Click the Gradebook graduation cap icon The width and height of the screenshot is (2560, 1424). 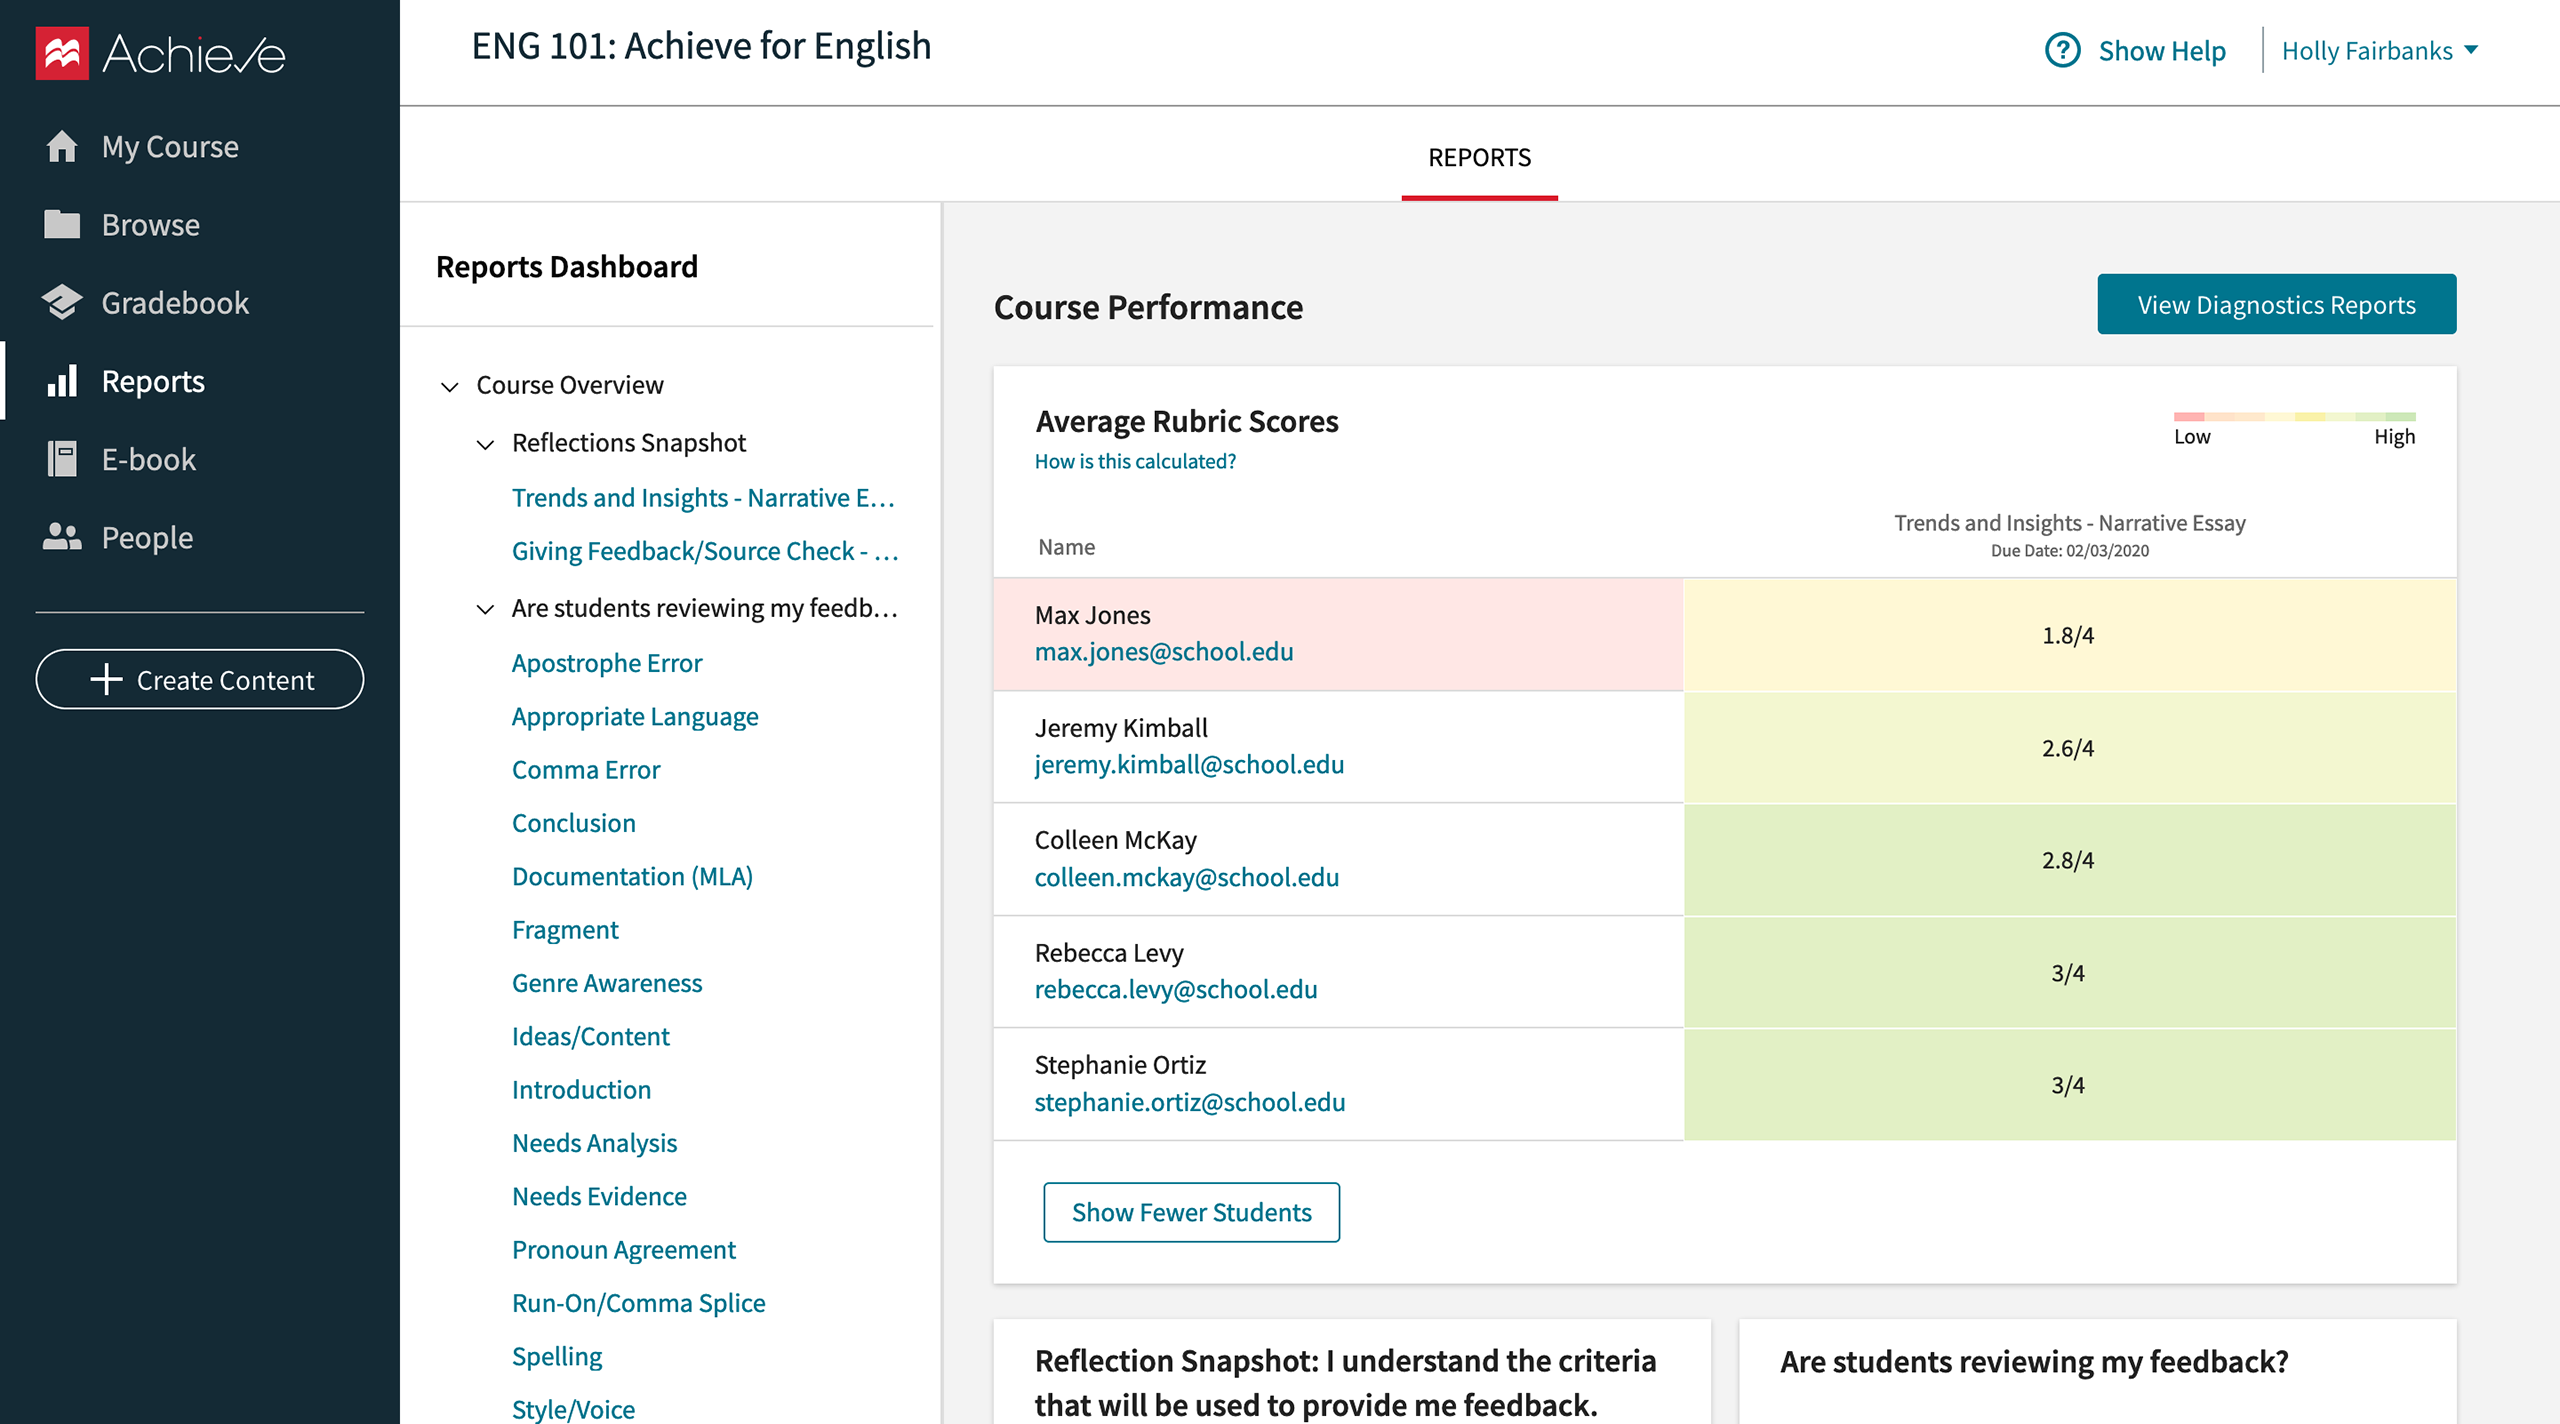62,302
